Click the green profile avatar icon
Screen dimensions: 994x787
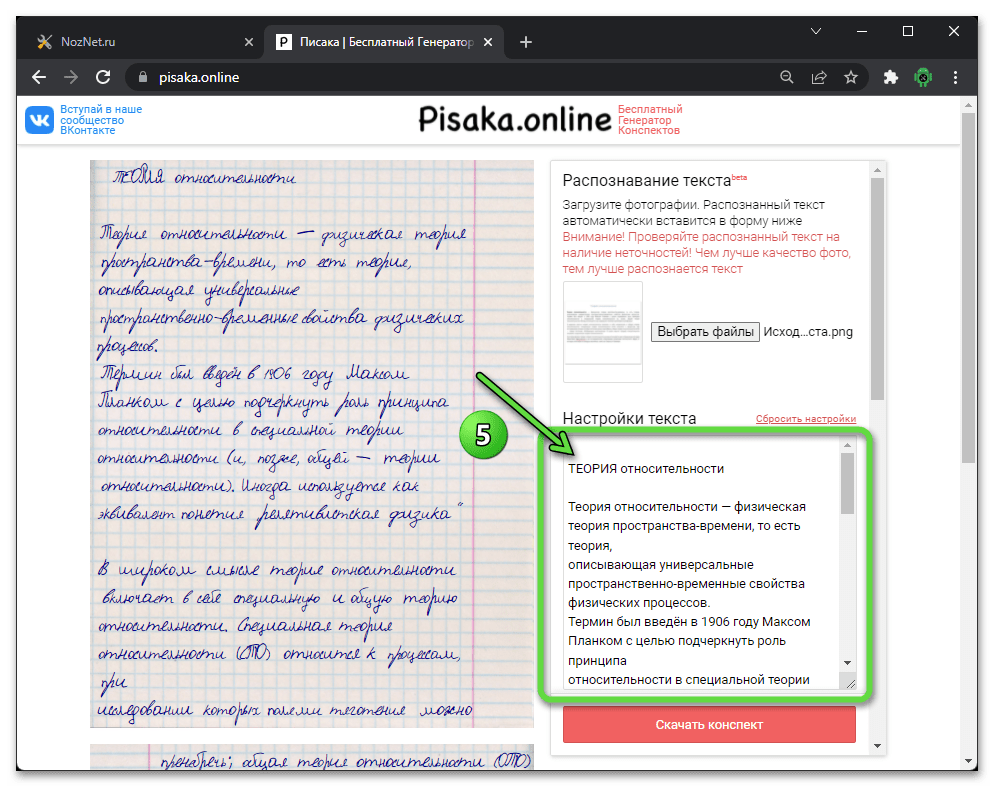click(x=924, y=77)
